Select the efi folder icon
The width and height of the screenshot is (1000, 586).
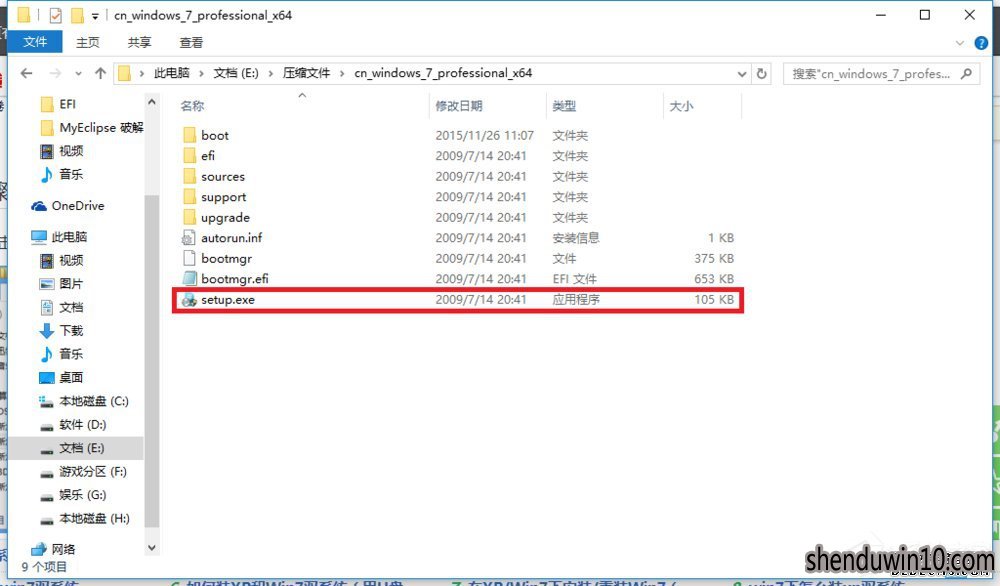pyautogui.click(x=189, y=156)
